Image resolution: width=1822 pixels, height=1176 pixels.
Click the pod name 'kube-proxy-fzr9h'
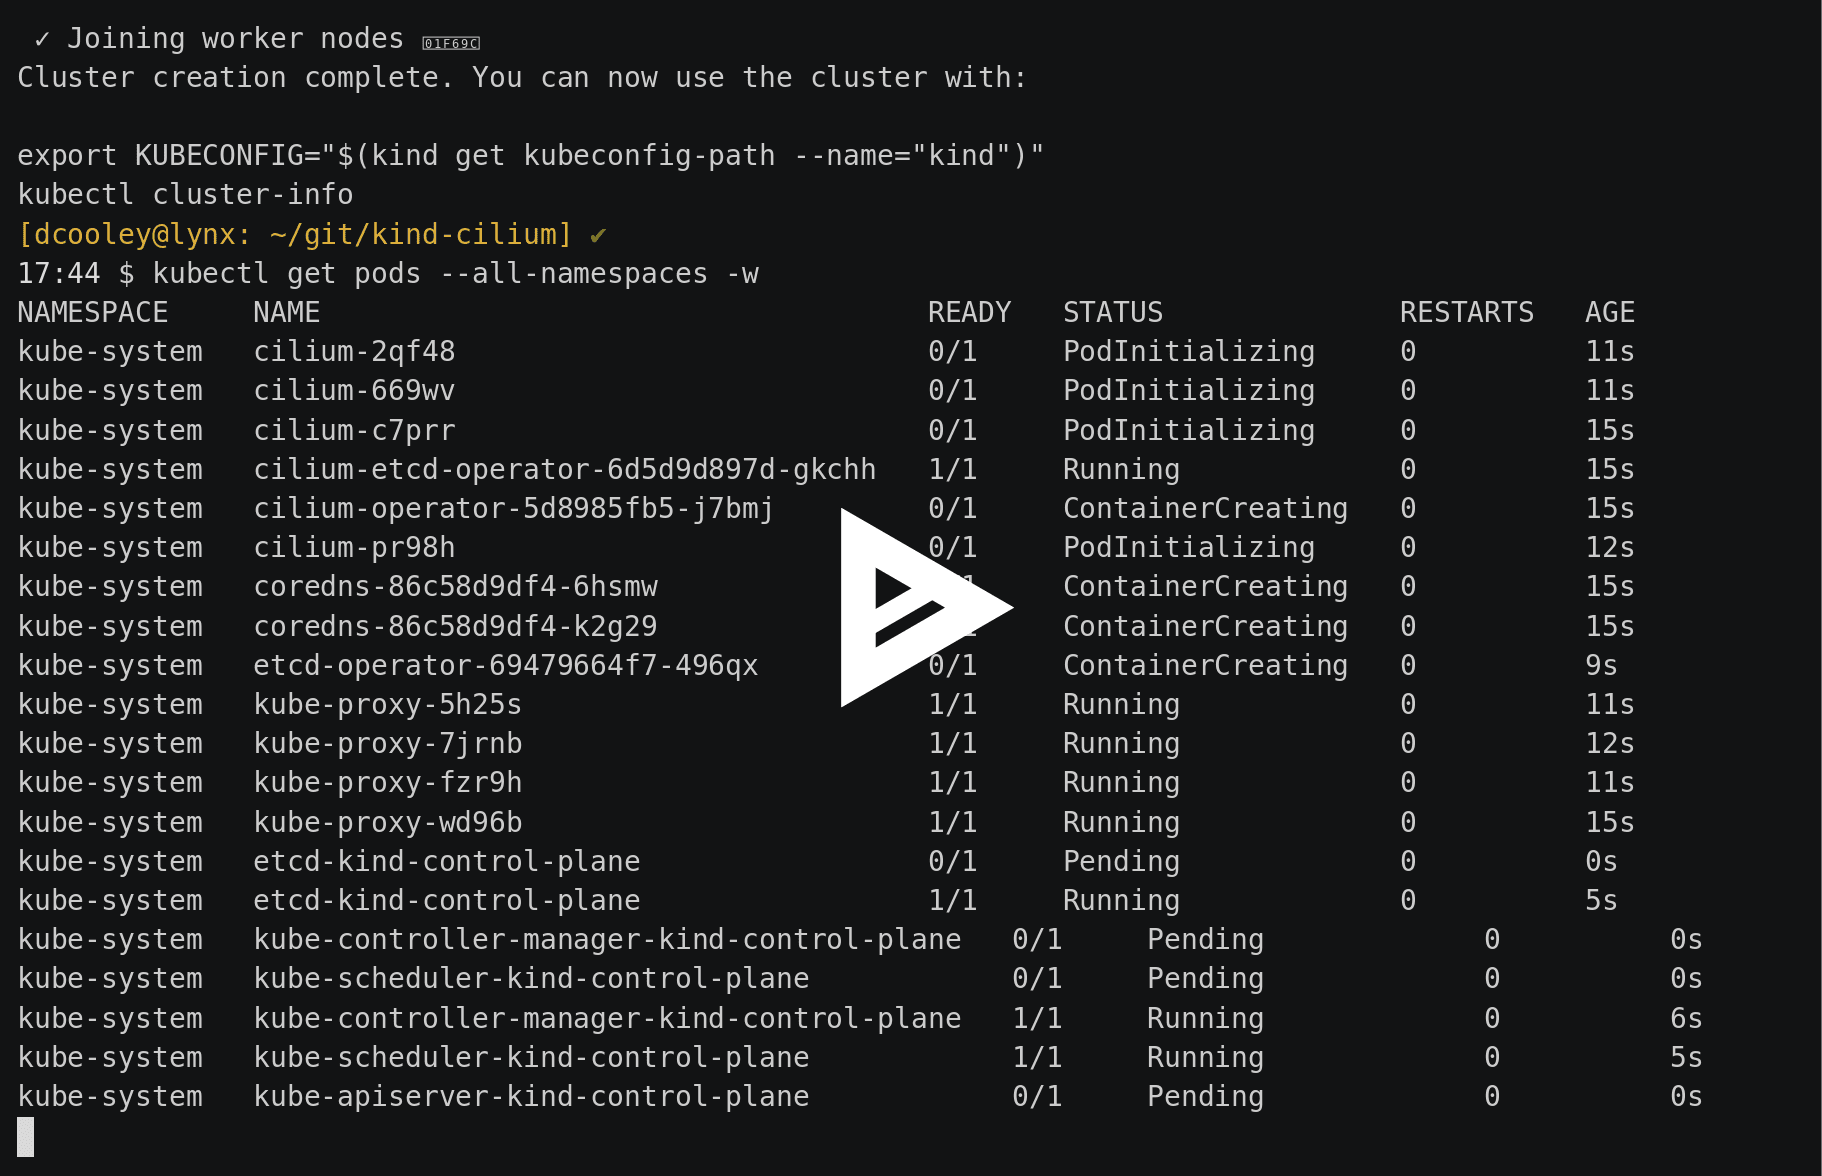(388, 783)
